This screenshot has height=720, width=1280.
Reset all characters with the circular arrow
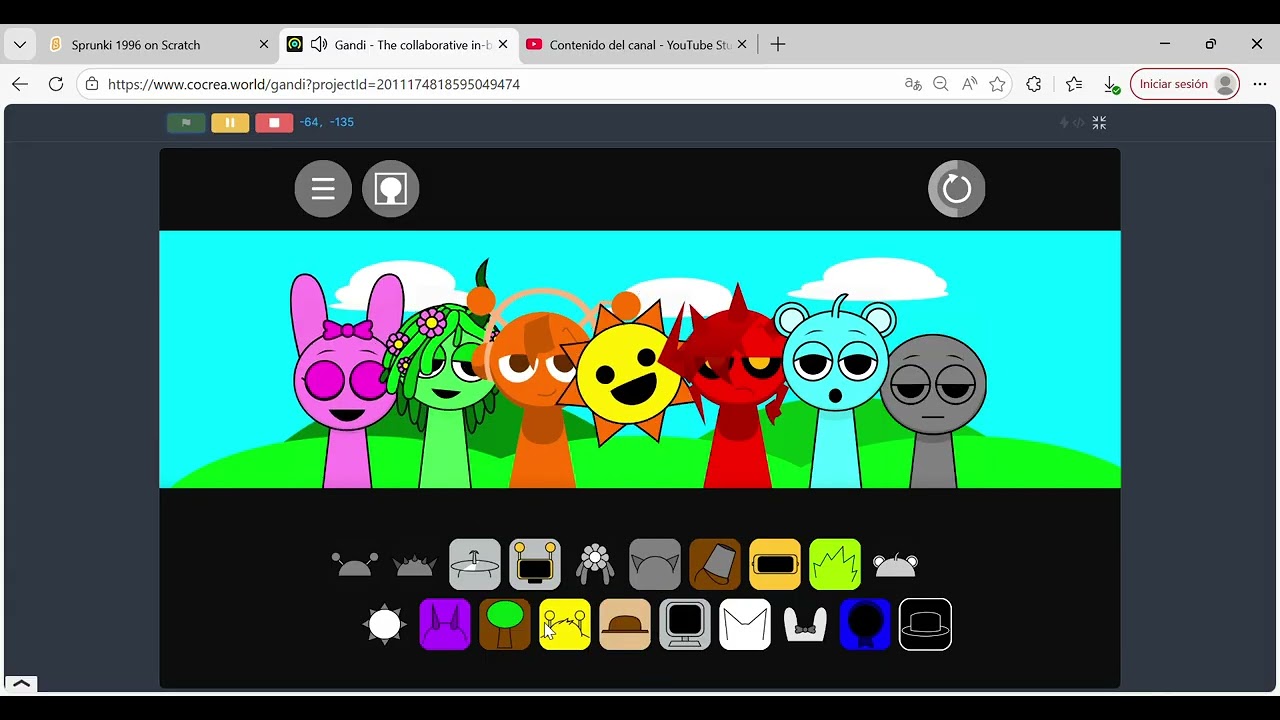click(x=957, y=188)
